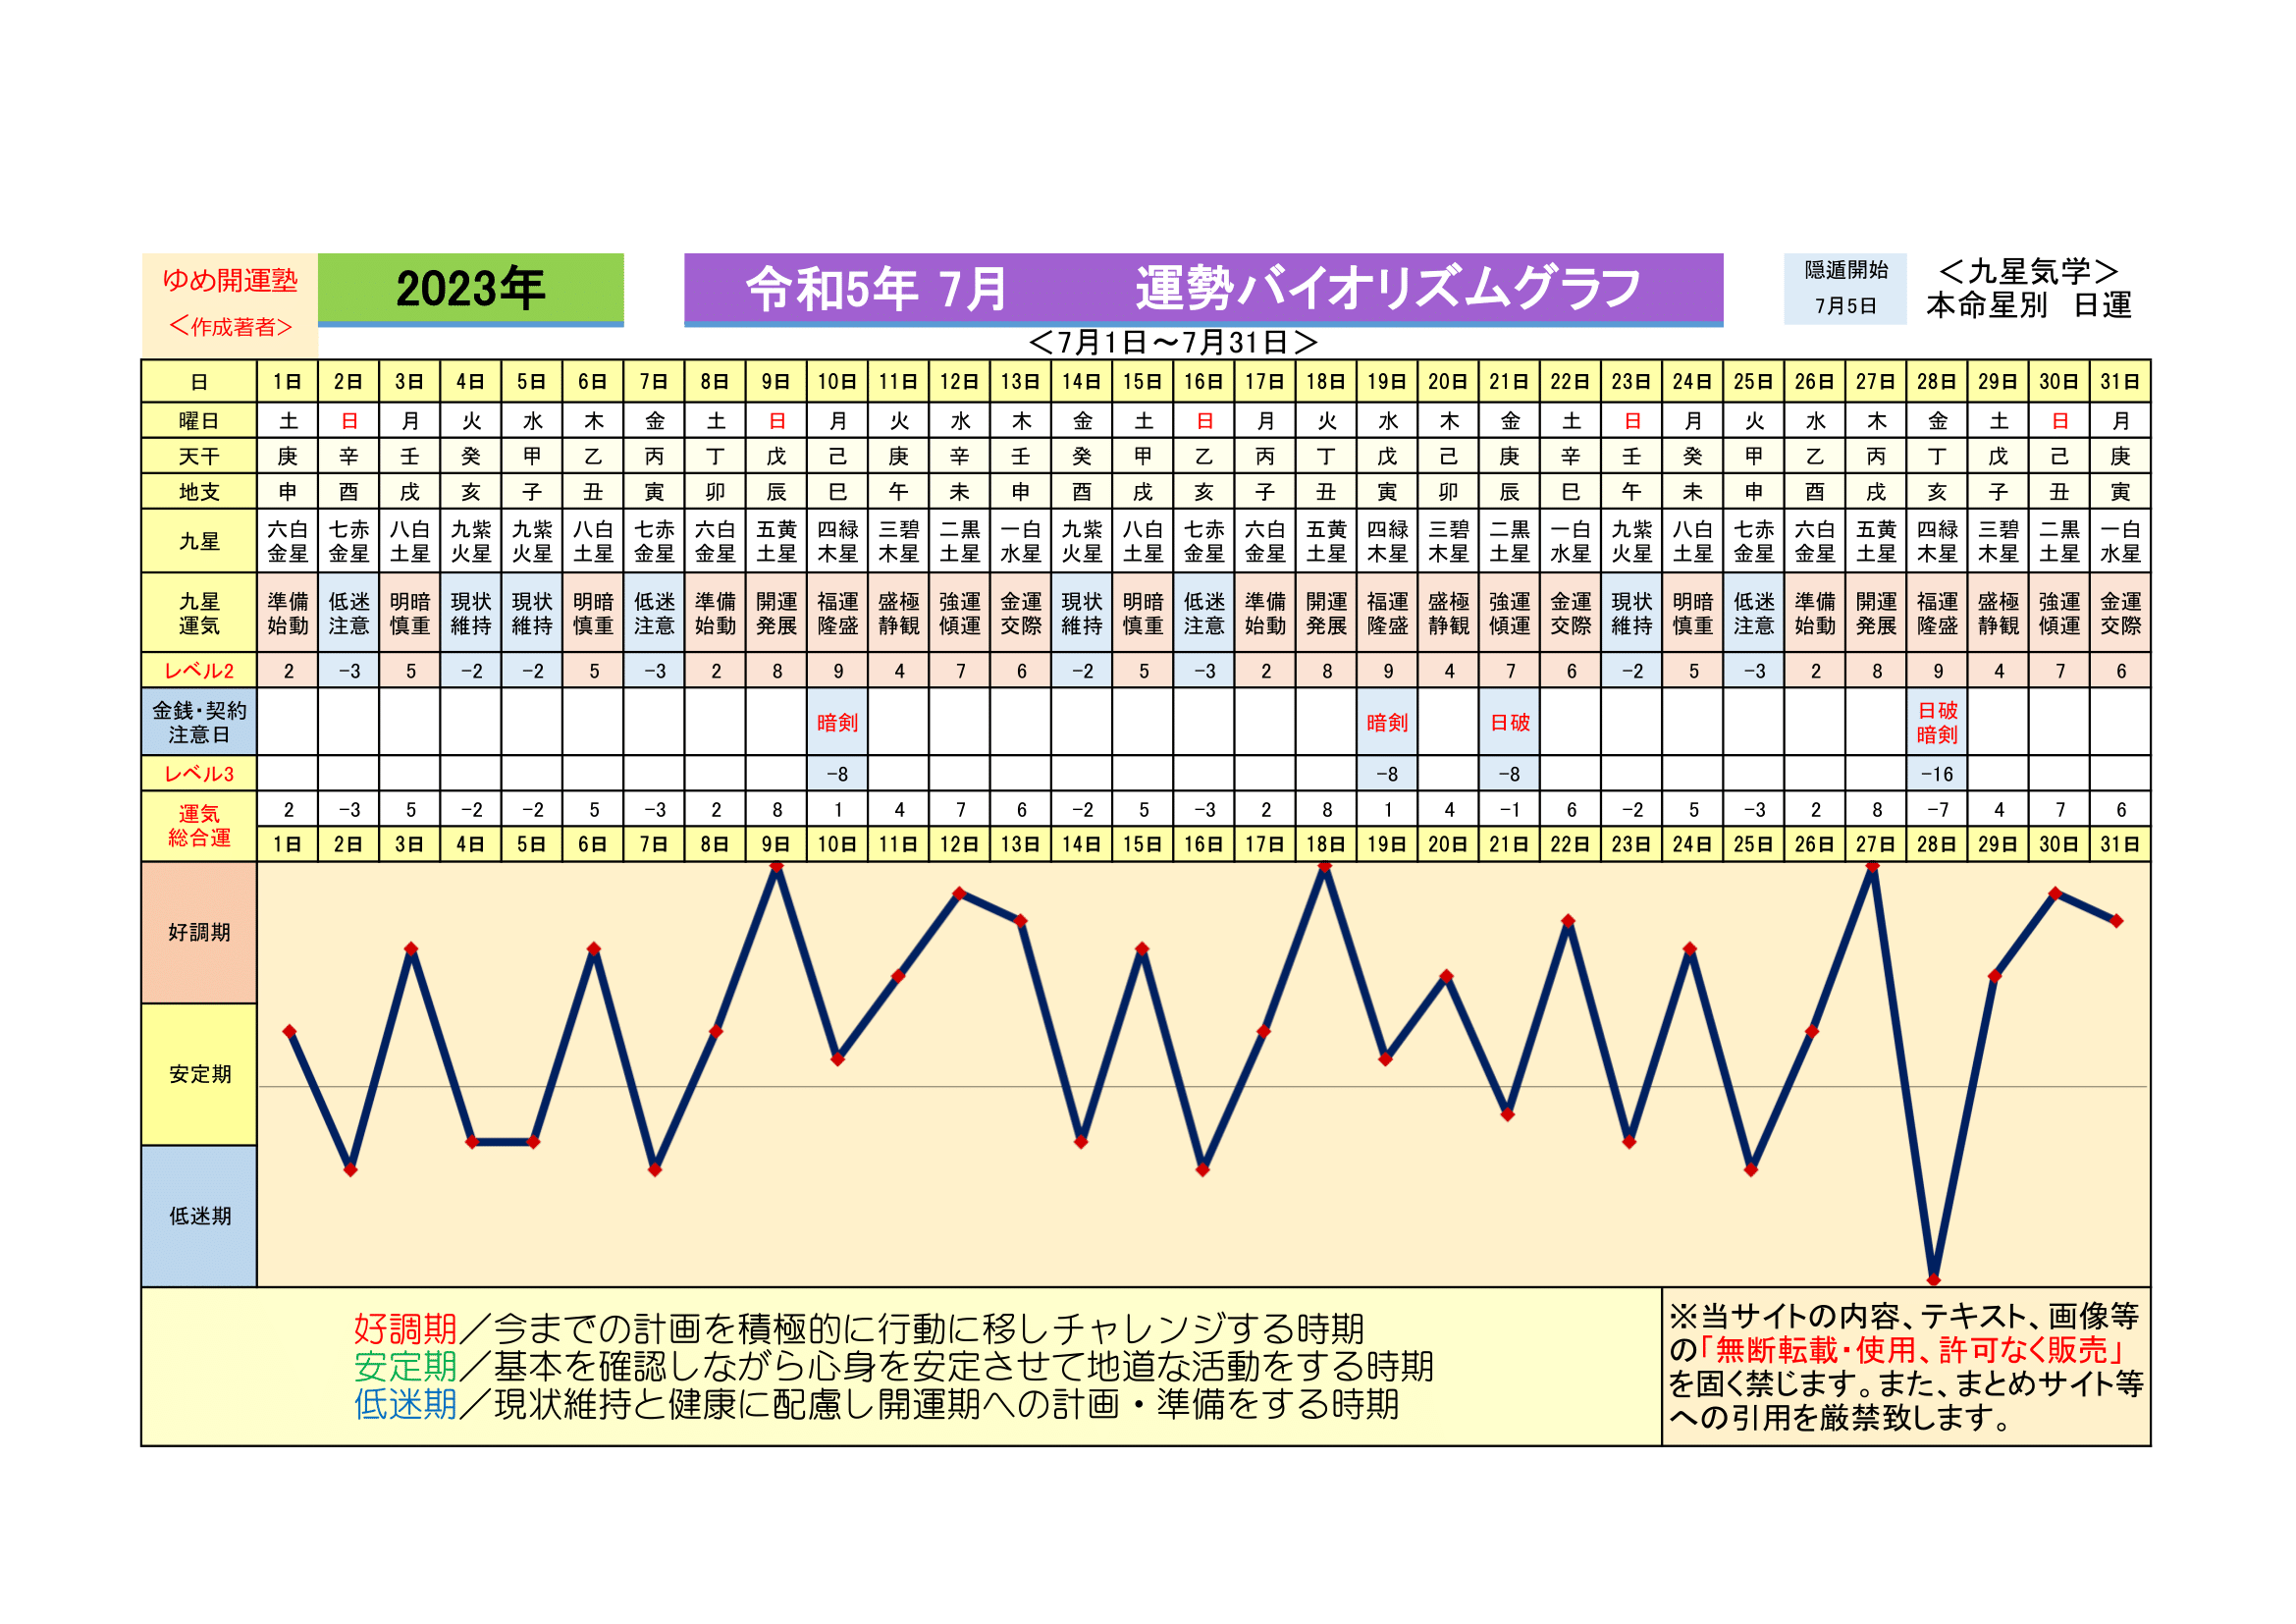Click the lowest graph point at 28日

[1933, 1279]
